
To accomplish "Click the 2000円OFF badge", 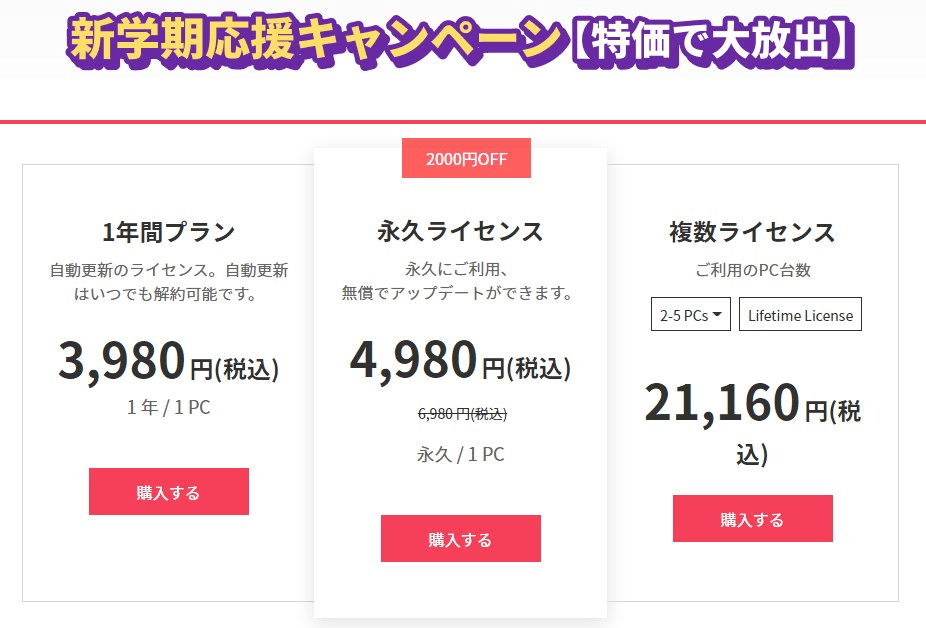I will [x=467, y=158].
